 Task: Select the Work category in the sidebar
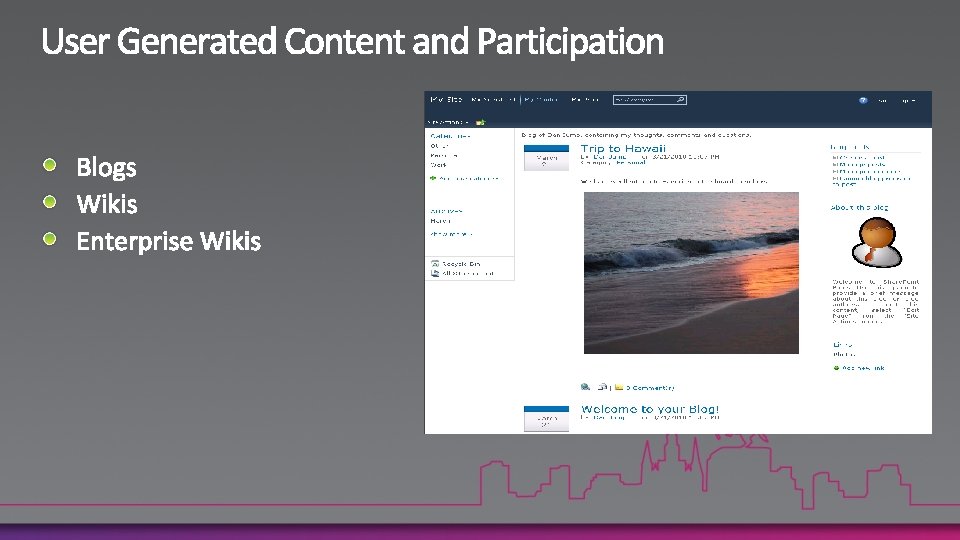tap(438, 165)
